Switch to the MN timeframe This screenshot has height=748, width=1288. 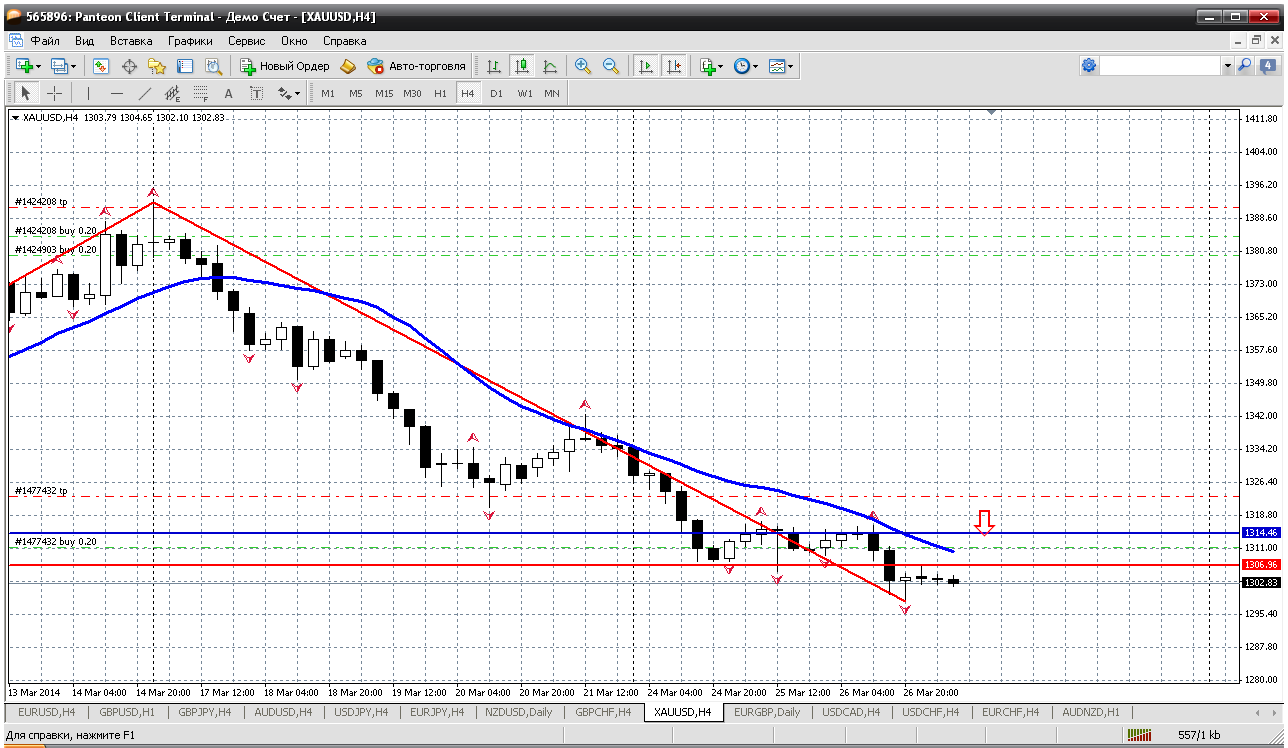pyautogui.click(x=552, y=93)
